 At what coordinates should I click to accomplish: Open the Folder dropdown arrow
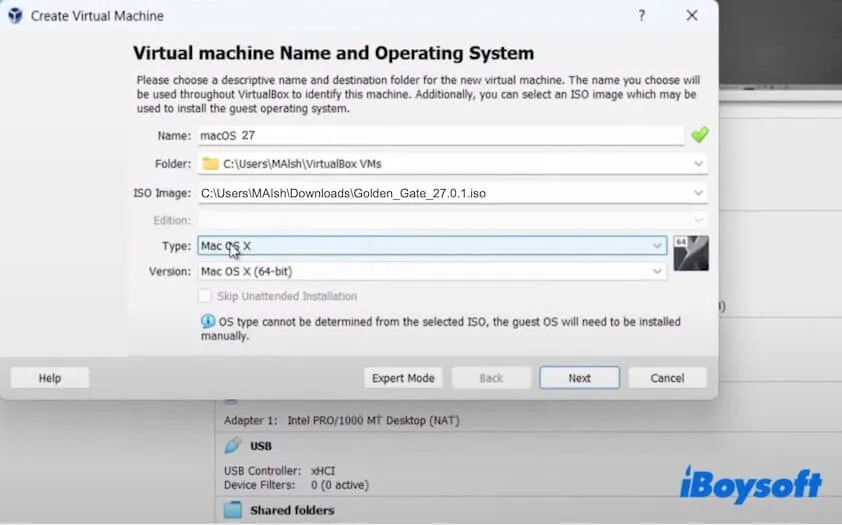[698, 164]
